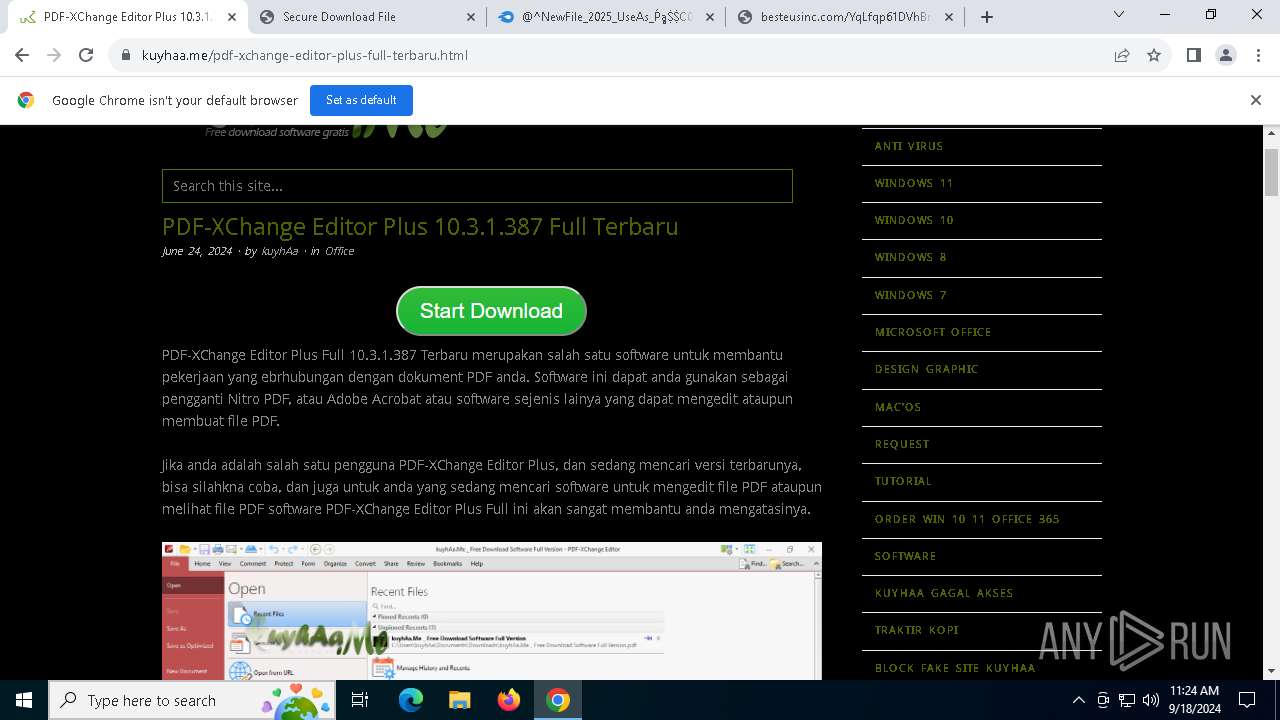This screenshot has height=720, width=1280.
Task: Close the PDF-XChange Editor Plus tab
Action: coord(232,16)
